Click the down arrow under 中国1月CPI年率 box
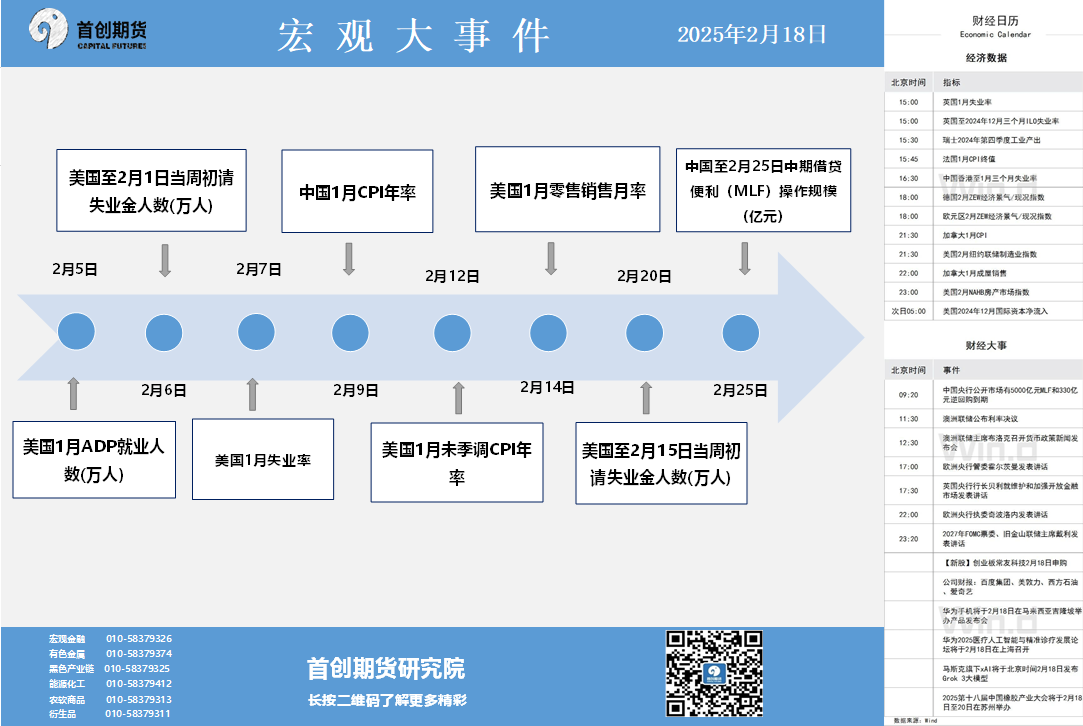 tap(349, 260)
